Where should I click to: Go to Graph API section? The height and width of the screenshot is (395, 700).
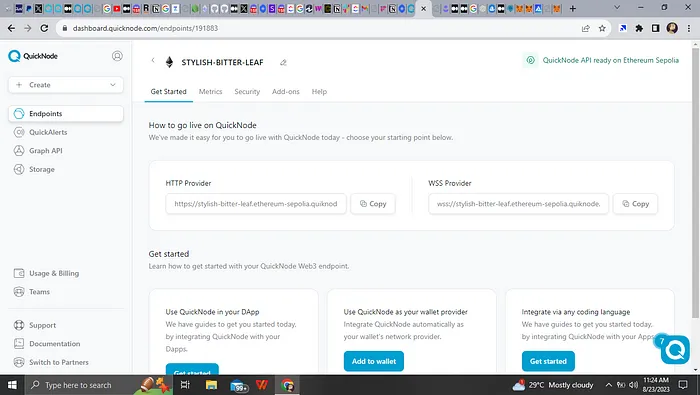point(46,151)
